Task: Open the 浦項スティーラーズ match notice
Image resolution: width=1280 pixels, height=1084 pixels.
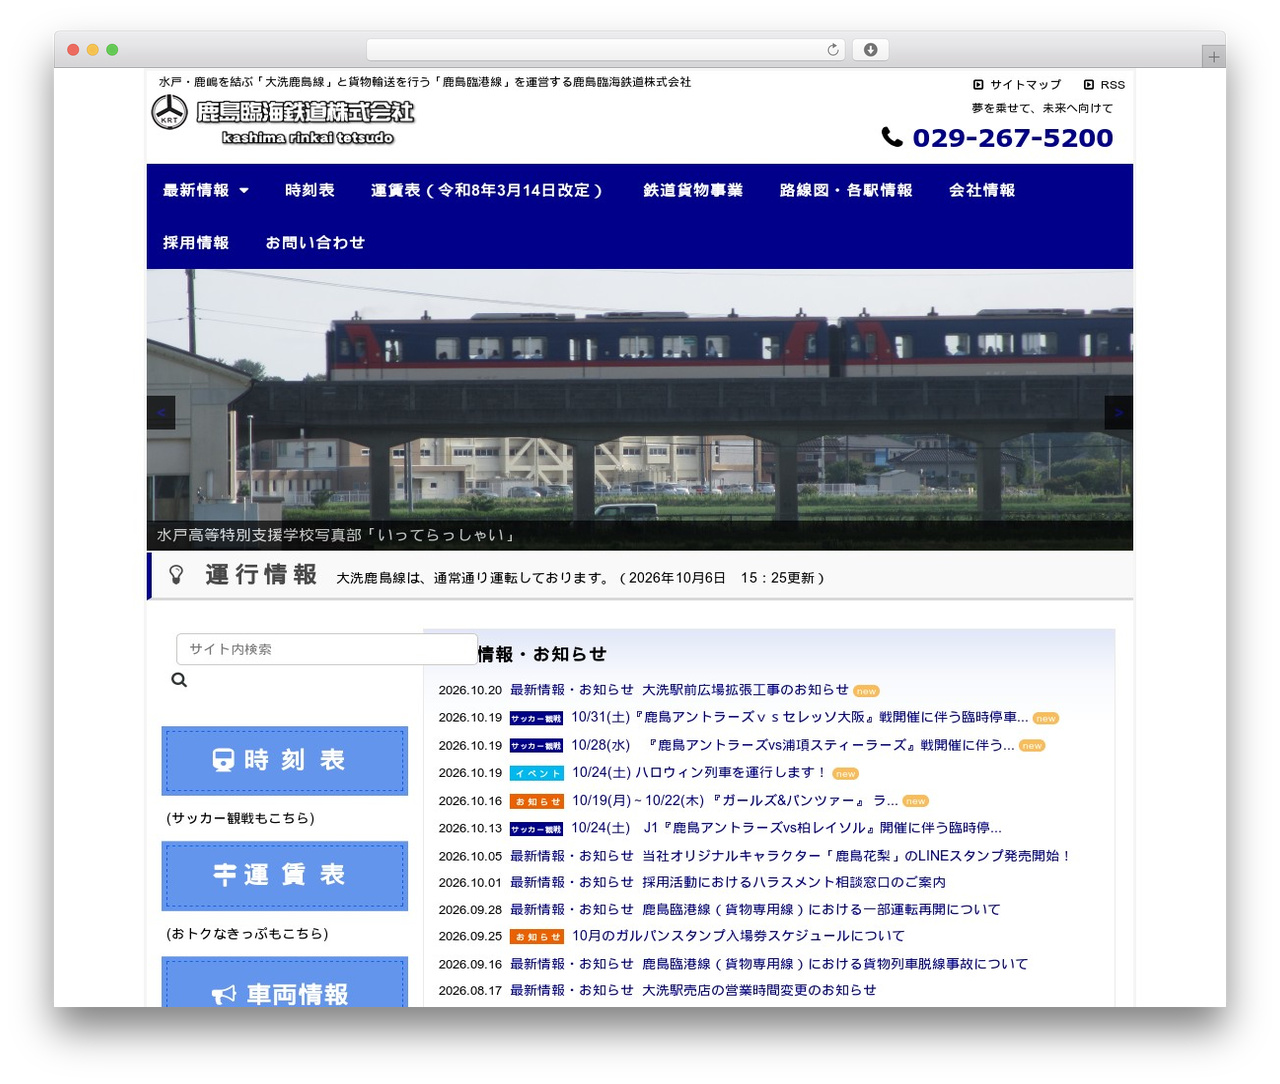Action: tap(793, 745)
